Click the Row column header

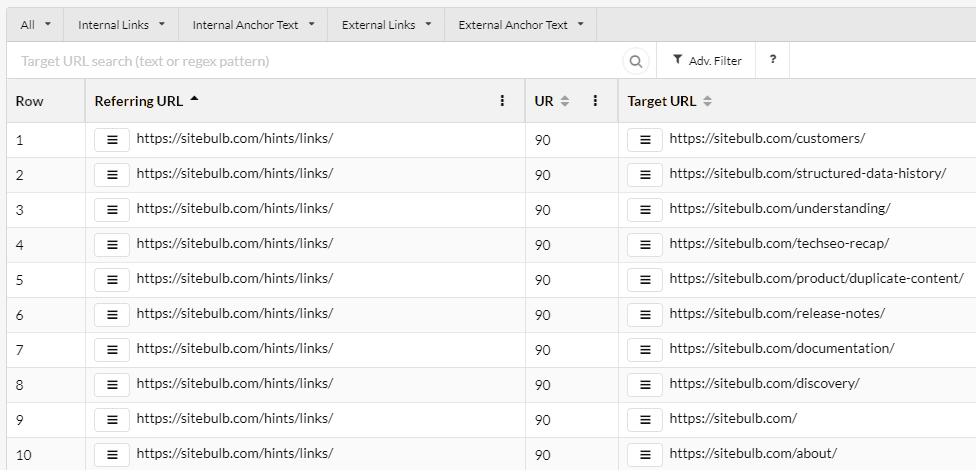(x=46, y=101)
